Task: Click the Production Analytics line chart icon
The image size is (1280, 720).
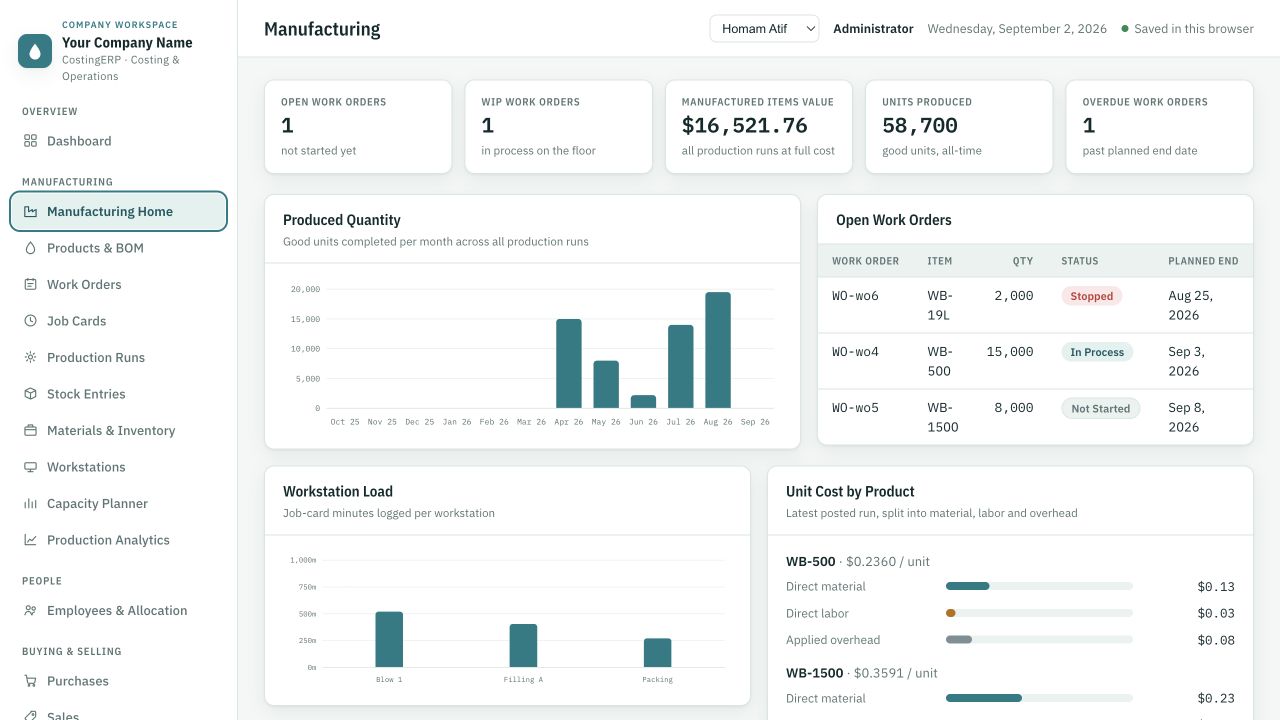Action: tap(30, 540)
